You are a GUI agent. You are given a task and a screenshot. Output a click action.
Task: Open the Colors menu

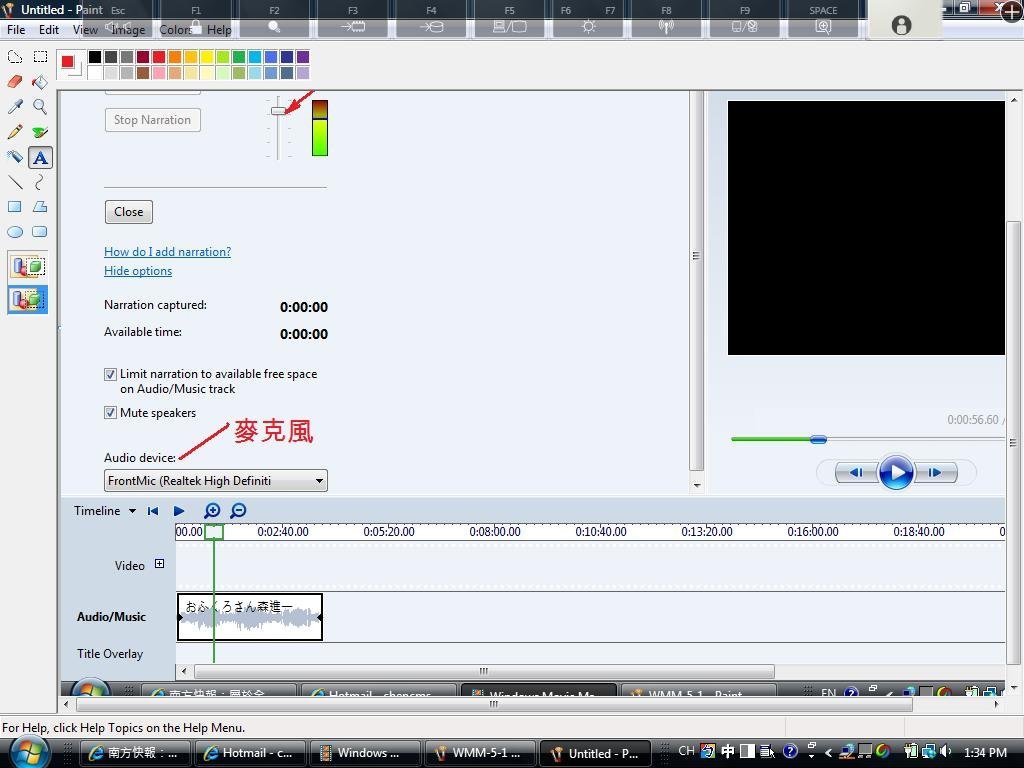174,29
